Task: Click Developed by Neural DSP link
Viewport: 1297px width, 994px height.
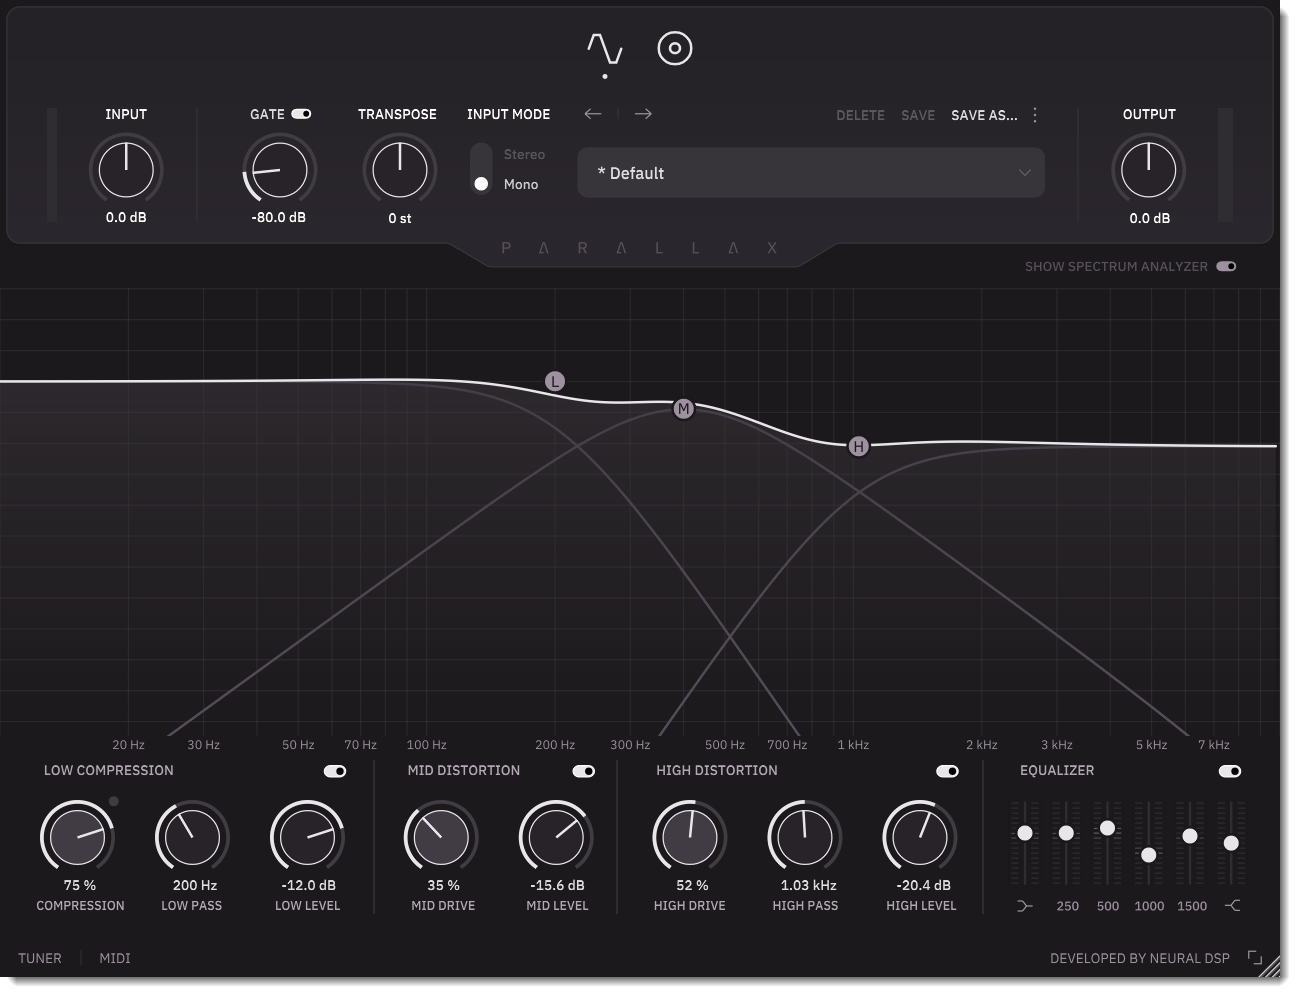Action: pos(1140,958)
